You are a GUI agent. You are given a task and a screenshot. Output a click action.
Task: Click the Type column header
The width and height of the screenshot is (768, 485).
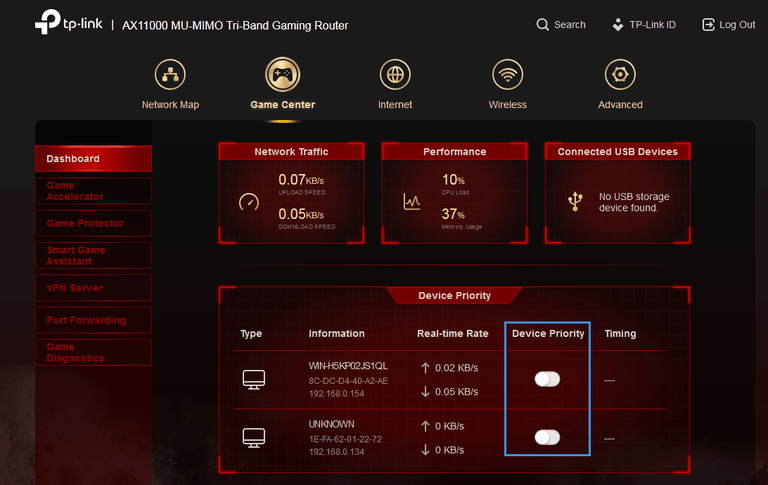coord(251,334)
